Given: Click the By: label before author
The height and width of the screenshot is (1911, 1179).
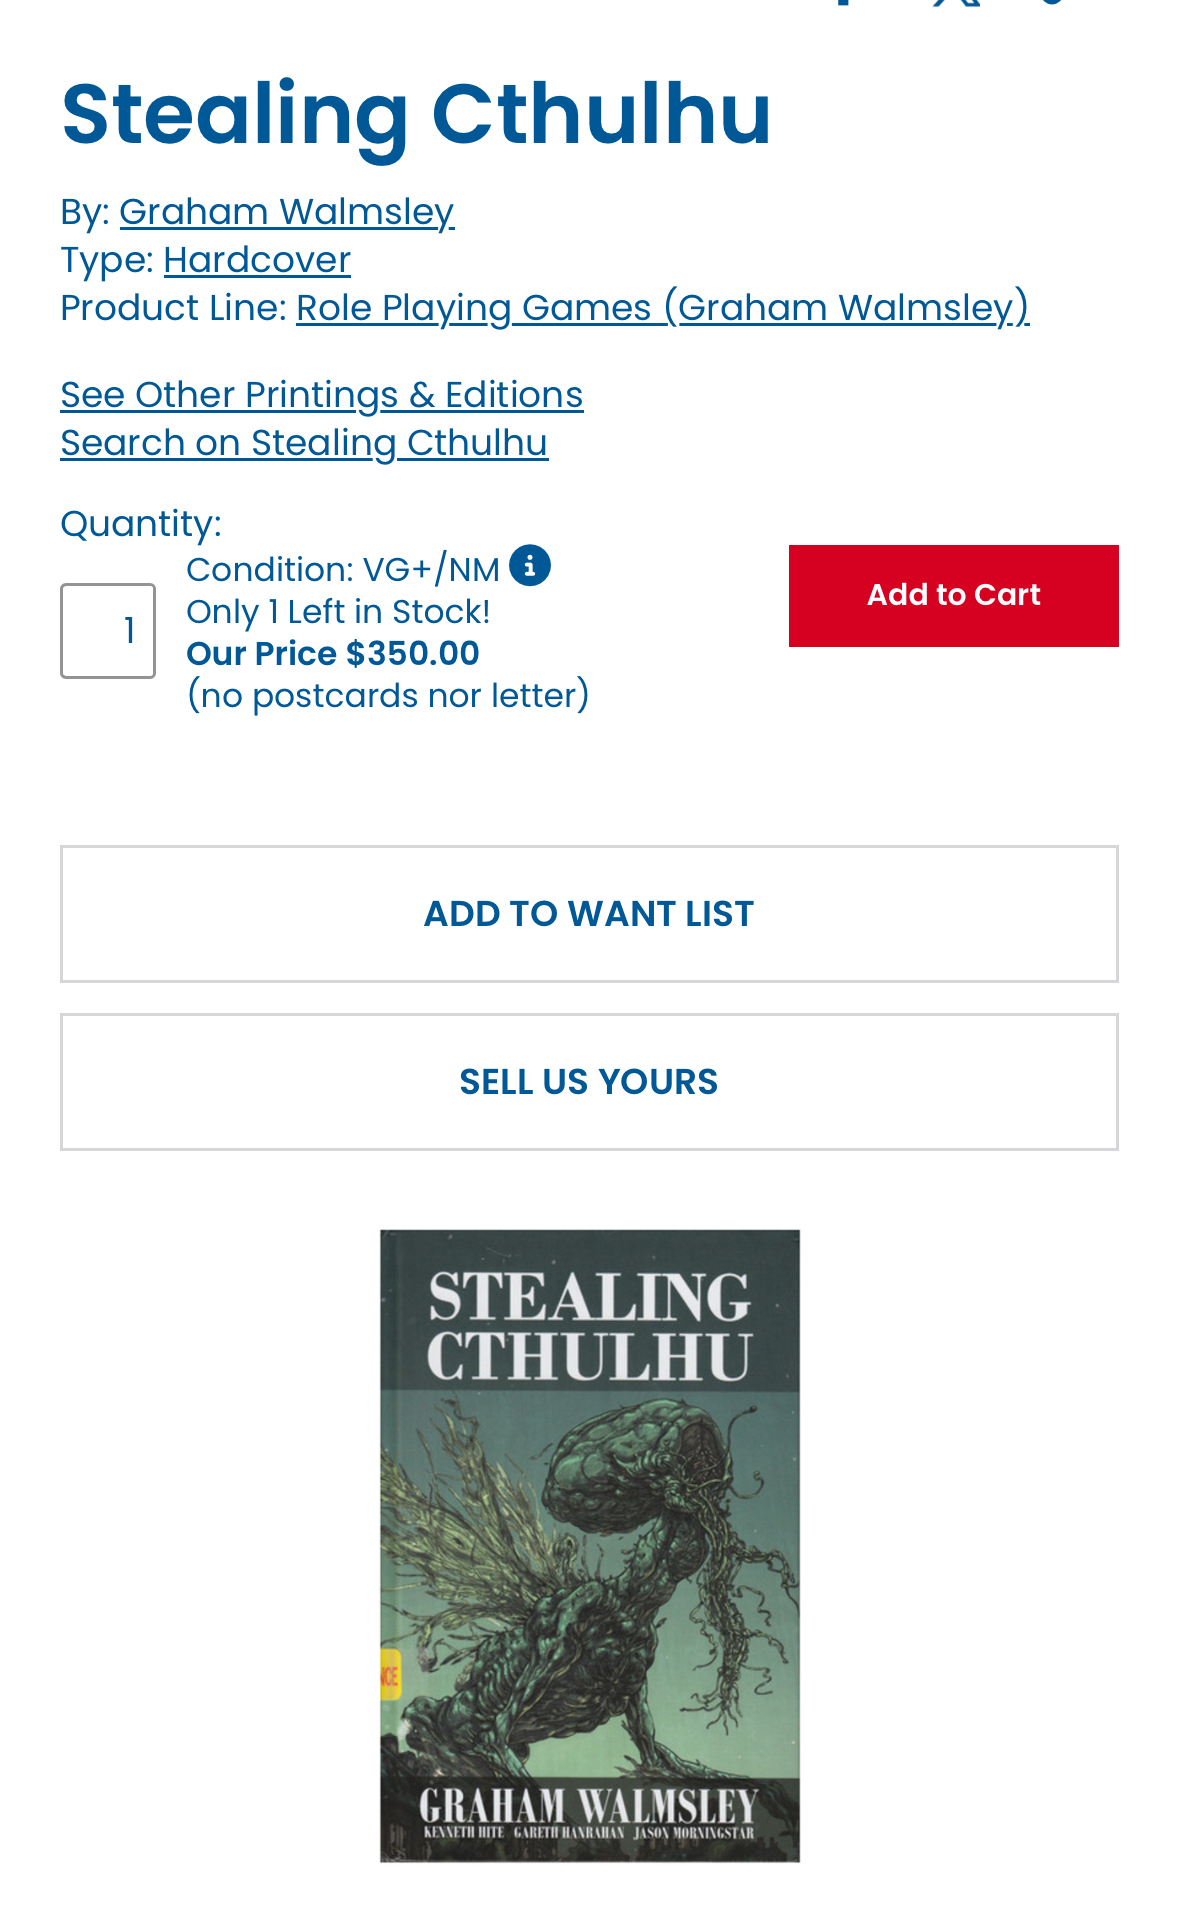Looking at the screenshot, I should 84,212.
